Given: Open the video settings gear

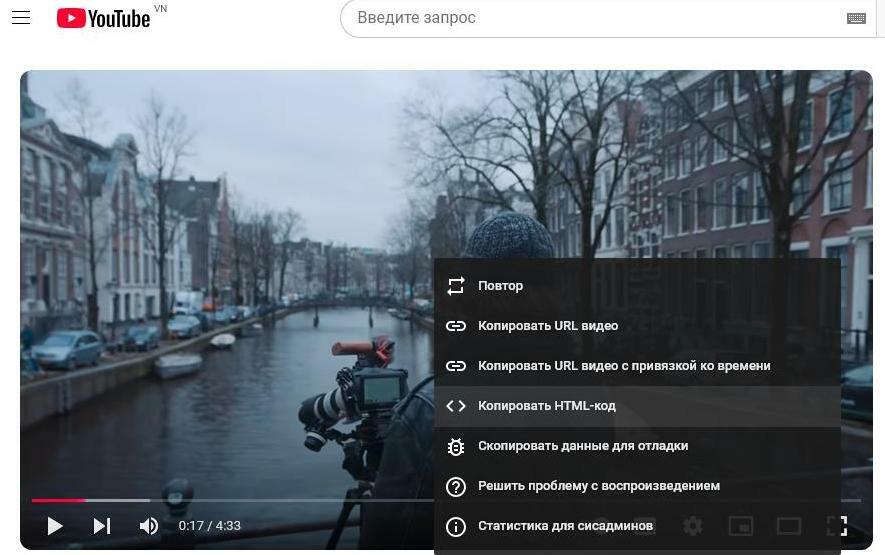Looking at the screenshot, I should click(693, 526).
